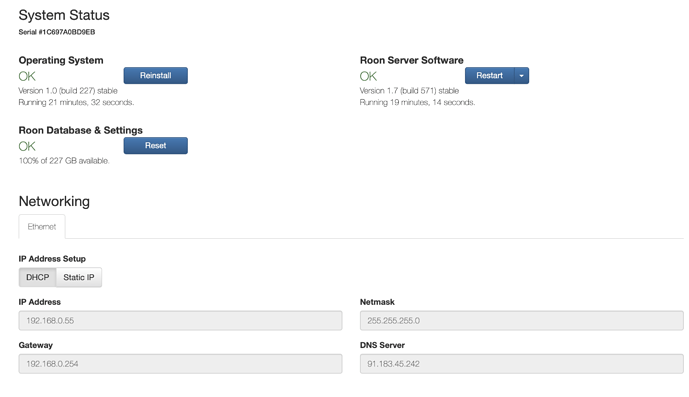Click the Operating System OK status
This screenshot has width=689, height=397.
click(27, 76)
